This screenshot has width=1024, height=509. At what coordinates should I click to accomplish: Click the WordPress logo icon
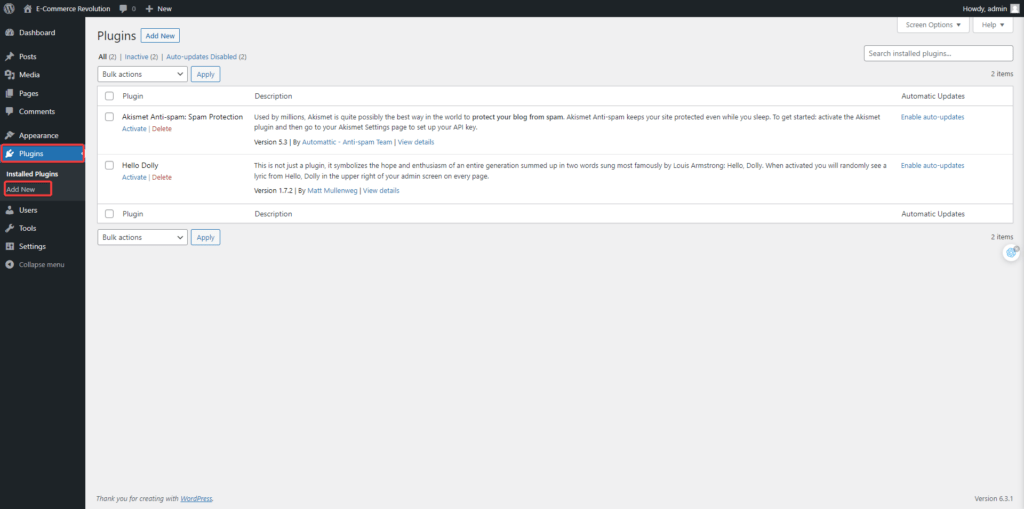(x=9, y=8)
